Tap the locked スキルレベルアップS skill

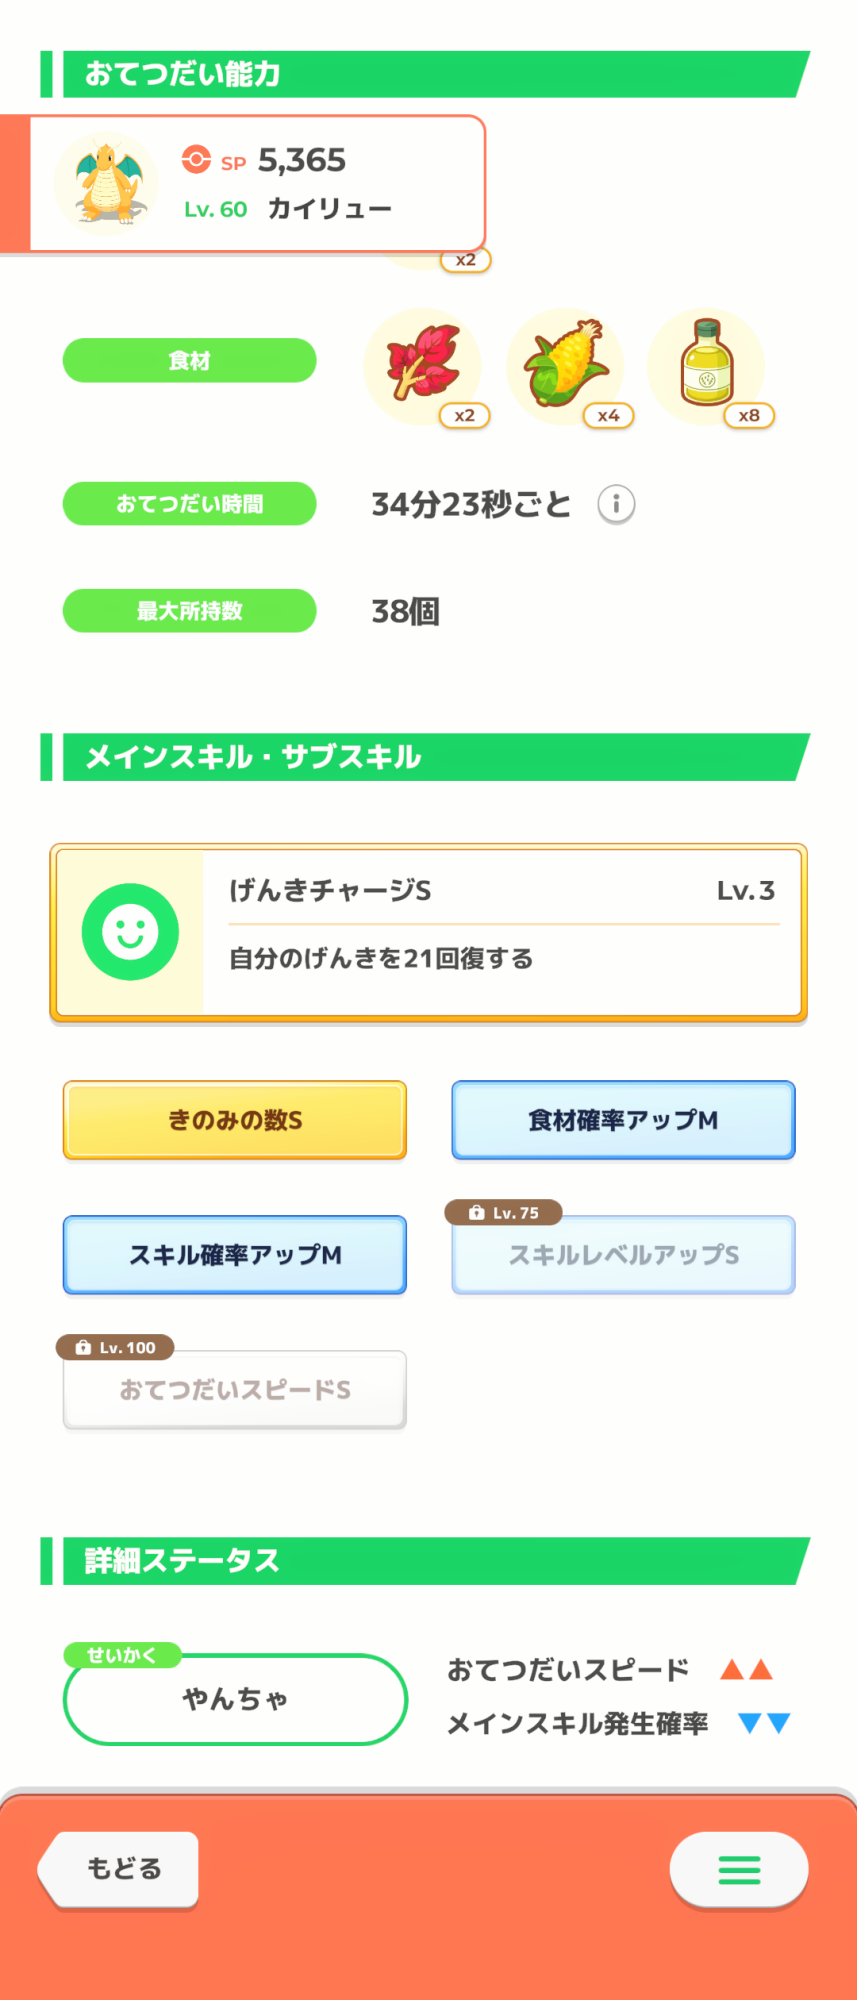click(x=623, y=1255)
